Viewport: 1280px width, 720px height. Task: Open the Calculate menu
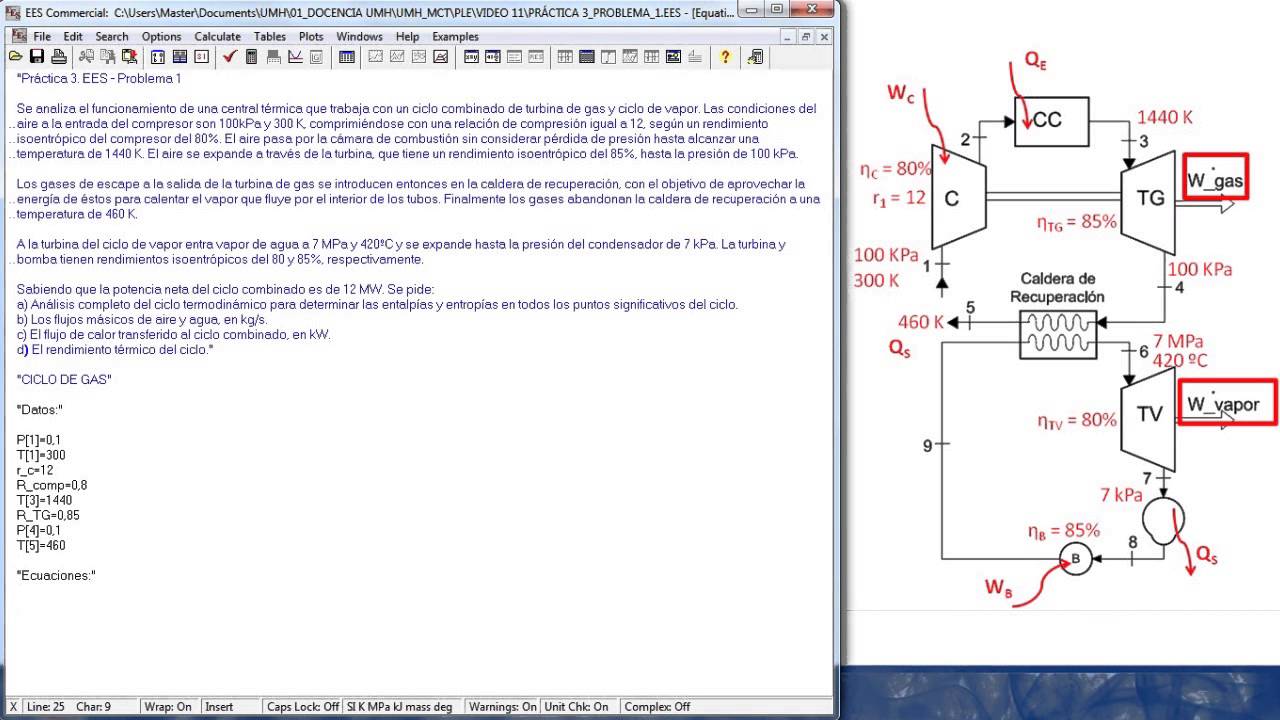tap(217, 36)
